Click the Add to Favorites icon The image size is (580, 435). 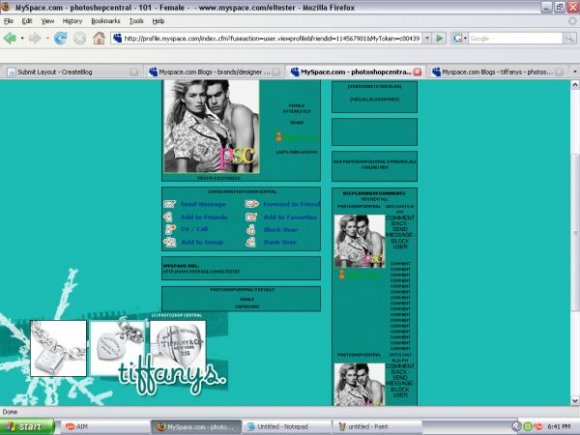(x=251, y=217)
